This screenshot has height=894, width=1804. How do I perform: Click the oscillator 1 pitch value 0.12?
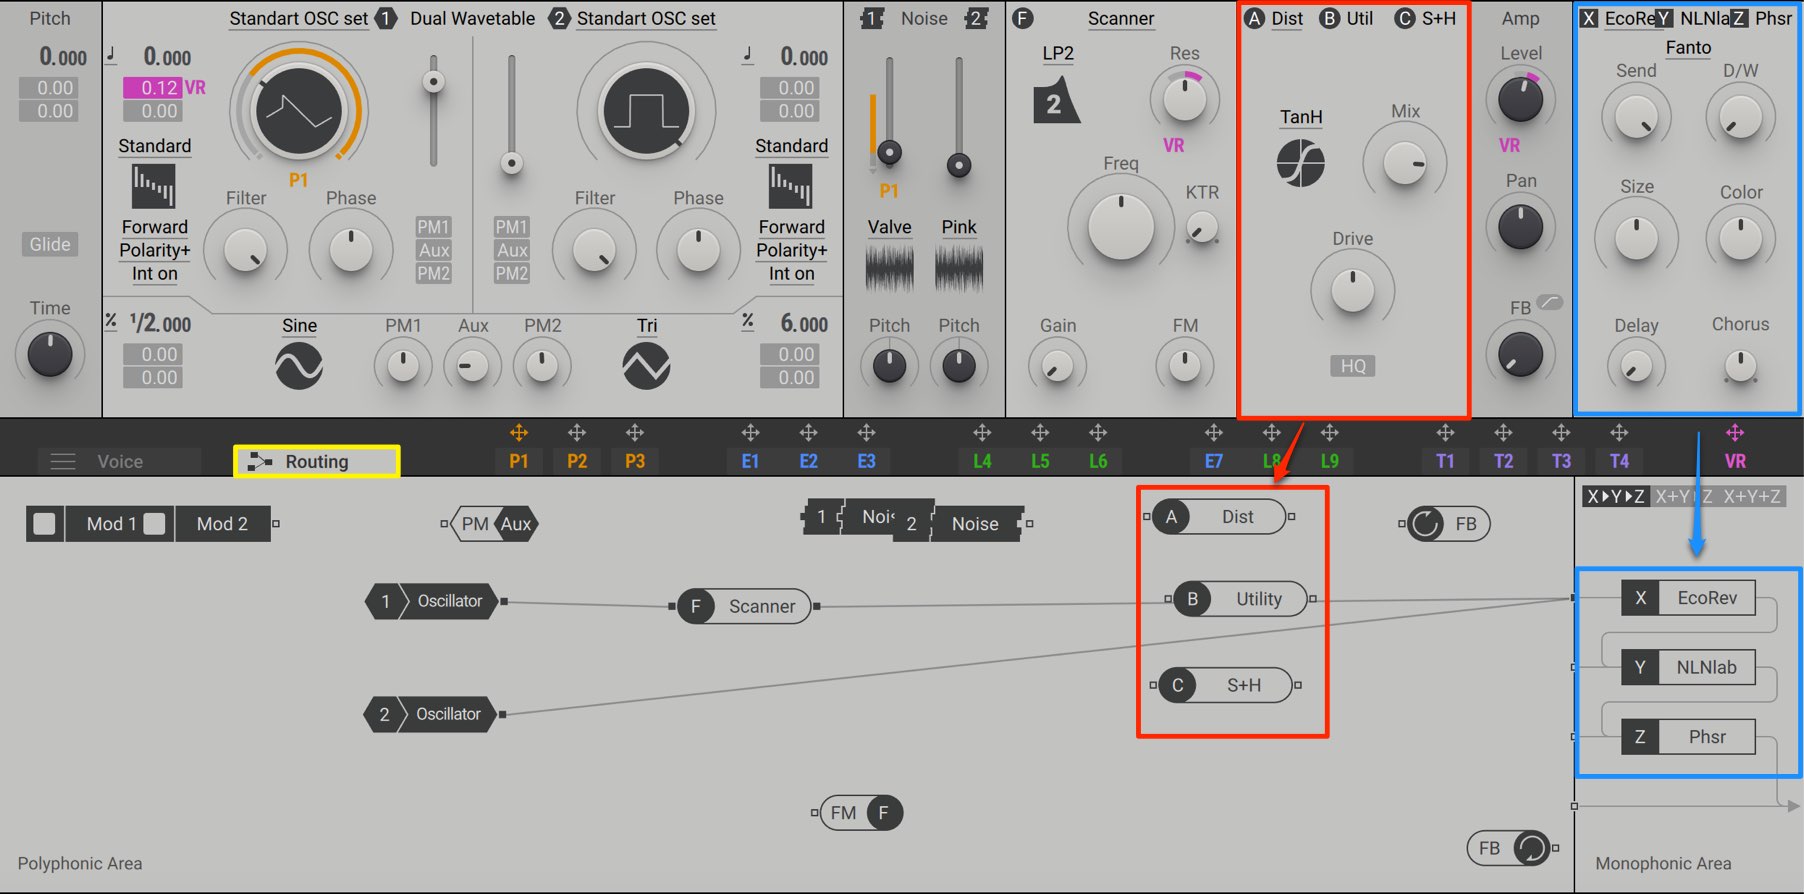[x=153, y=88]
